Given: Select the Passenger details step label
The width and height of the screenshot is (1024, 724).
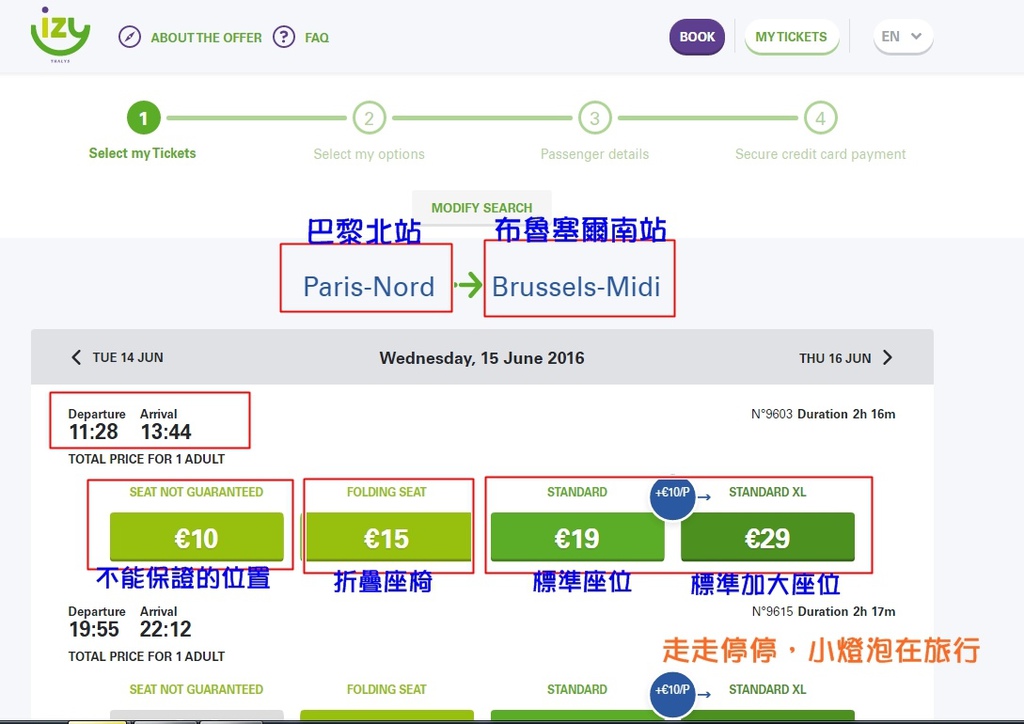Looking at the screenshot, I should (594, 154).
